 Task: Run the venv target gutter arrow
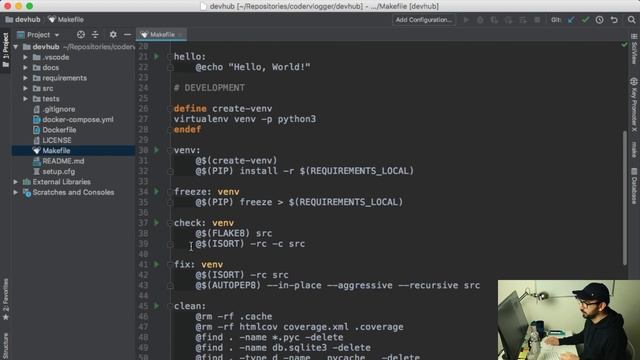(156, 150)
